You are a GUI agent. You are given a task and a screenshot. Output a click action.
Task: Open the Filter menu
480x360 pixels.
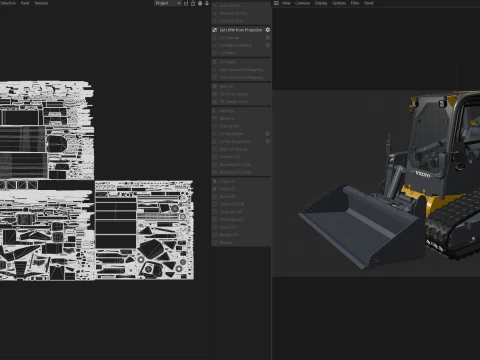pyautogui.click(x=355, y=3)
